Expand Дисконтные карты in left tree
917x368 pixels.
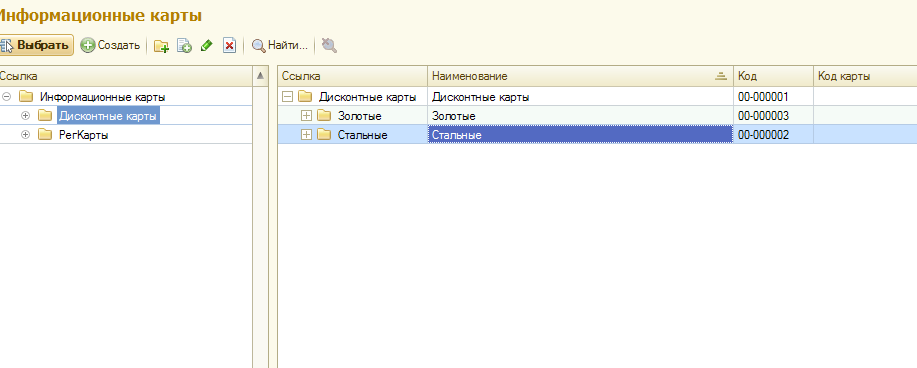25,116
